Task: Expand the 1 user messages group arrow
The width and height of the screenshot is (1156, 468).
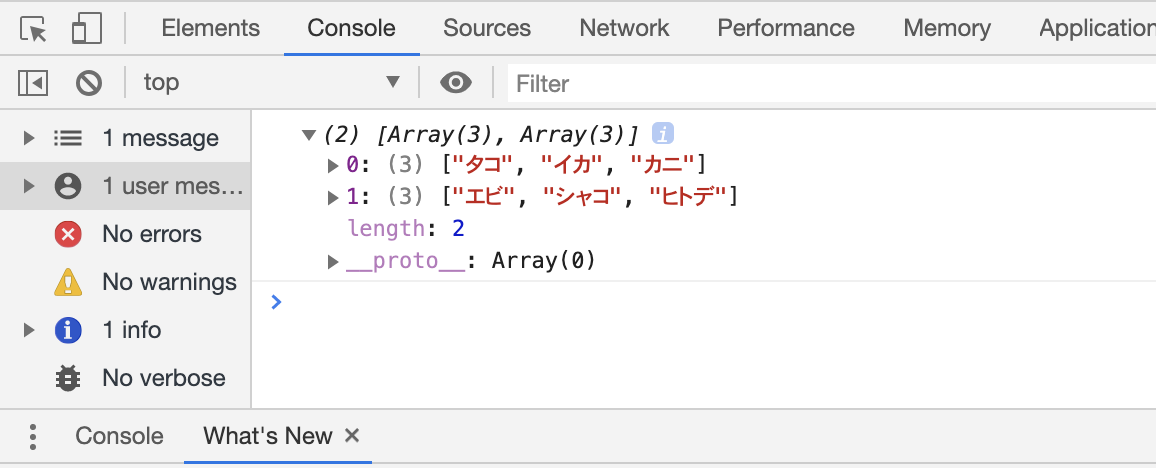Action: [x=29, y=186]
